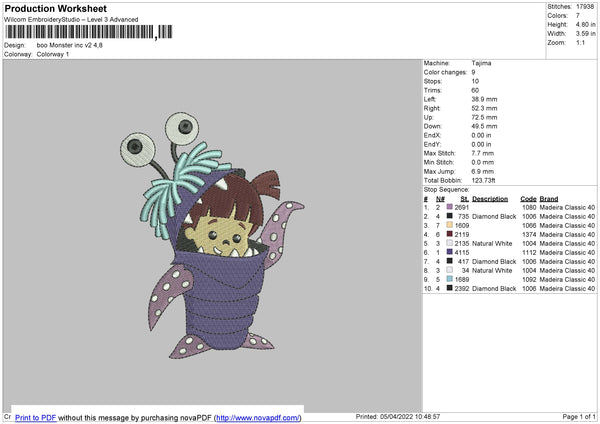Click the 'Description' column header
The image size is (600, 424).
pyautogui.click(x=490, y=199)
